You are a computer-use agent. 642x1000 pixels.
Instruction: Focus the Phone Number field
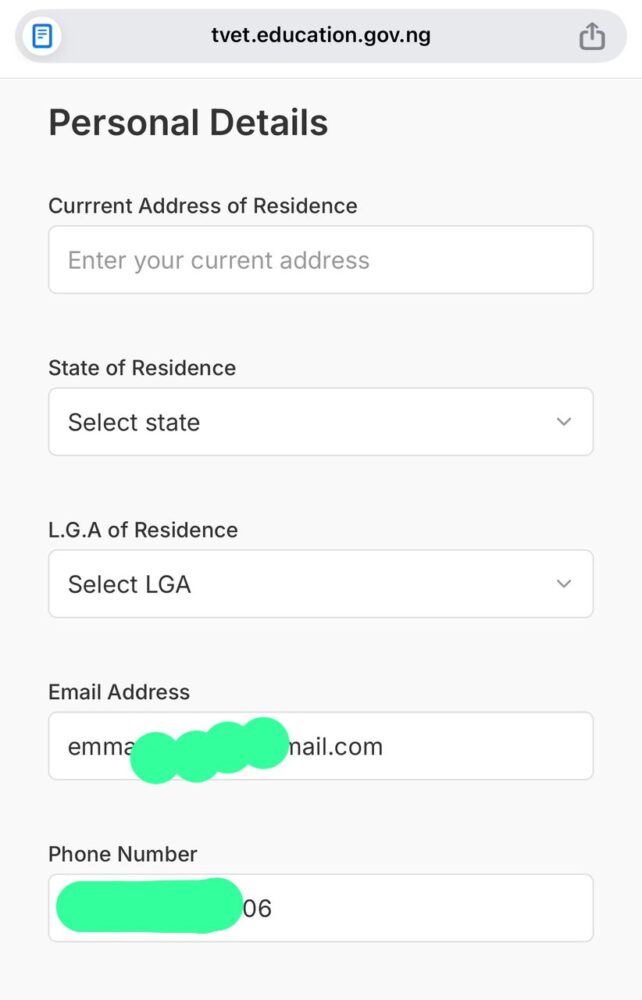click(320, 907)
